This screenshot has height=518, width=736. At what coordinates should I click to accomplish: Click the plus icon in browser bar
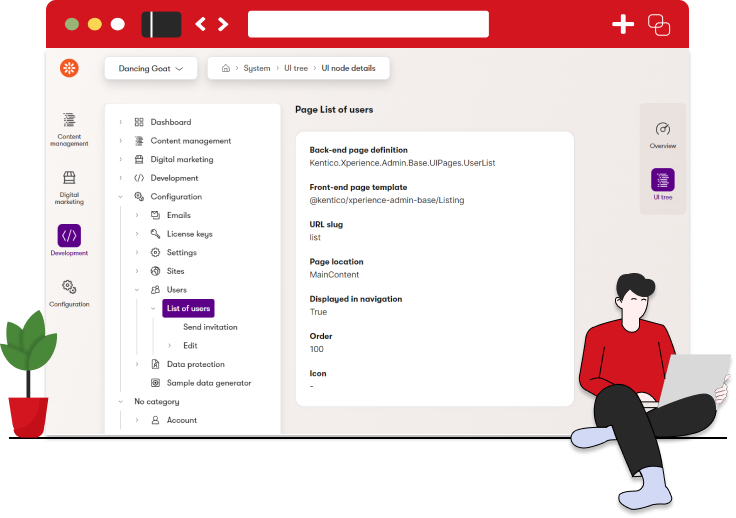pyautogui.click(x=623, y=24)
